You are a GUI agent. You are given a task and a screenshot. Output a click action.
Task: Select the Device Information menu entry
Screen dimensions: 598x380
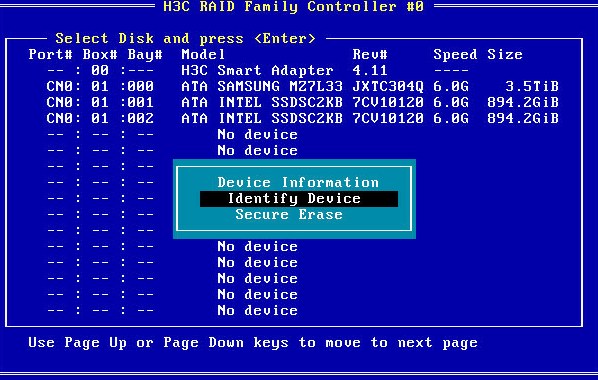(298, 182)
